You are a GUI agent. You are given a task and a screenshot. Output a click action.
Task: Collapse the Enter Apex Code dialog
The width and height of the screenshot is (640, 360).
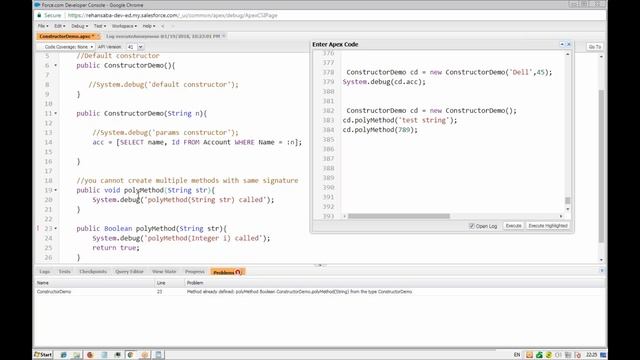click(562, 44)
